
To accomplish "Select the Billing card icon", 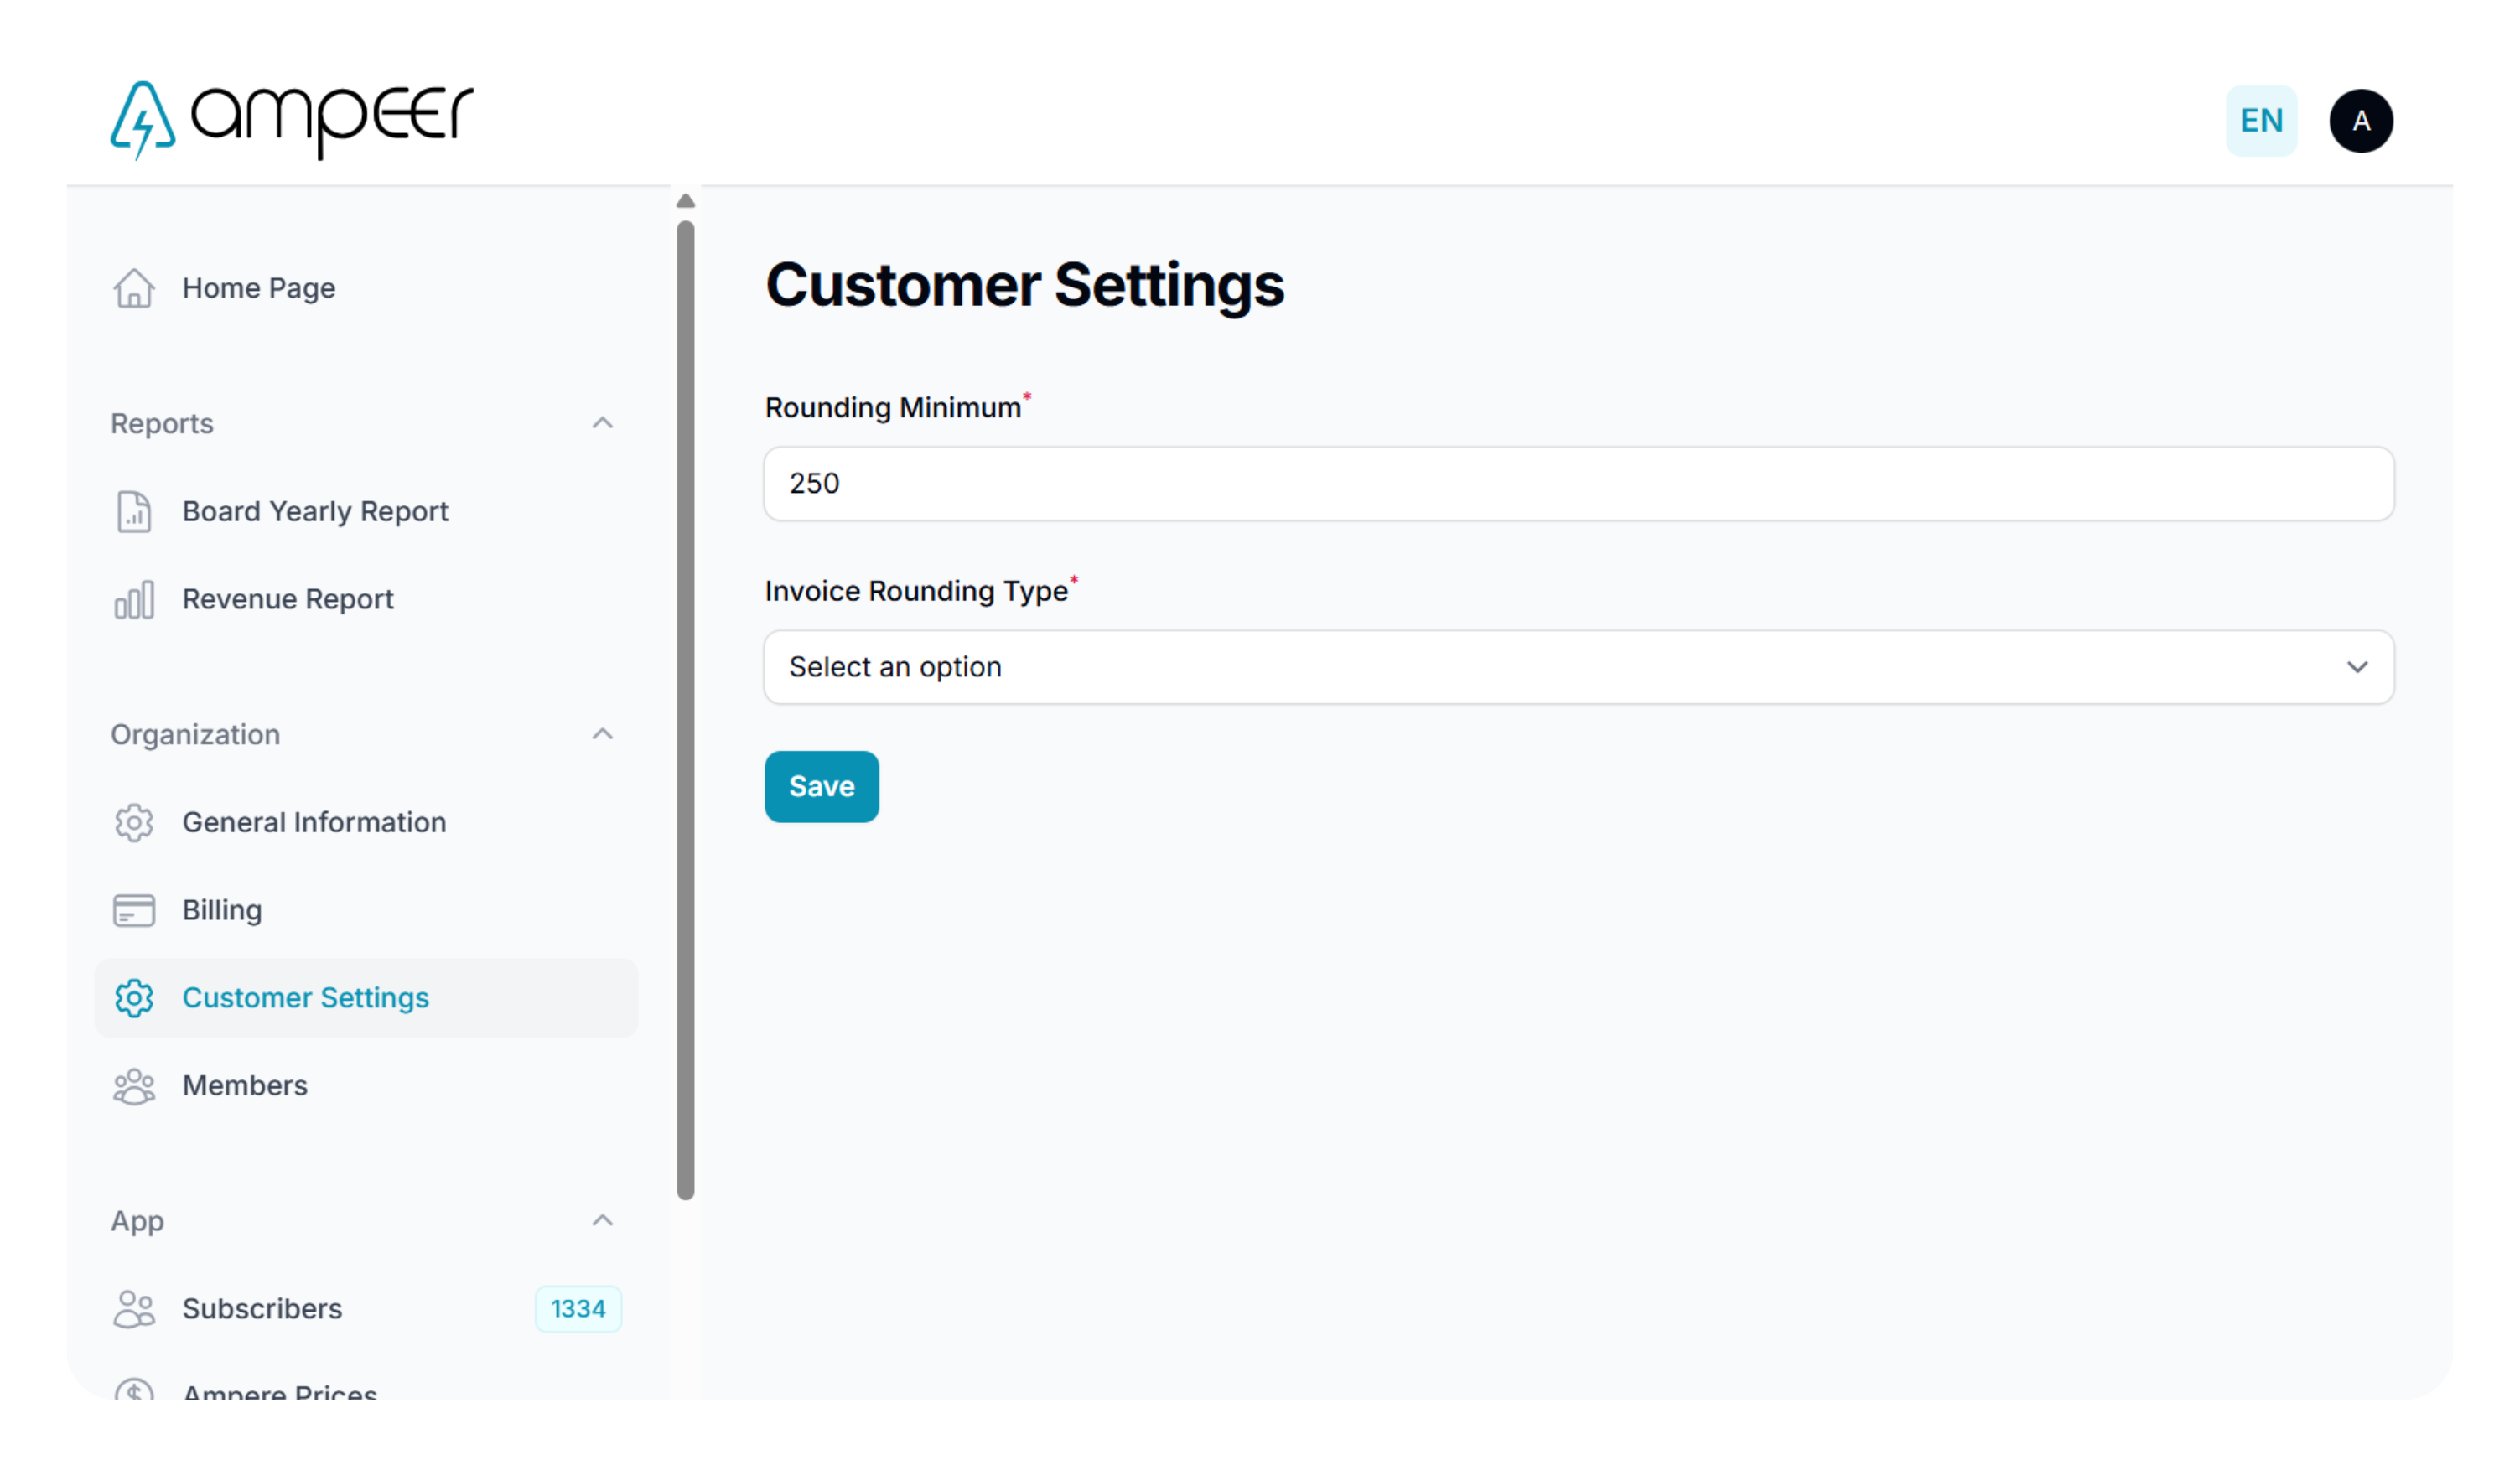I will (134, 911).
